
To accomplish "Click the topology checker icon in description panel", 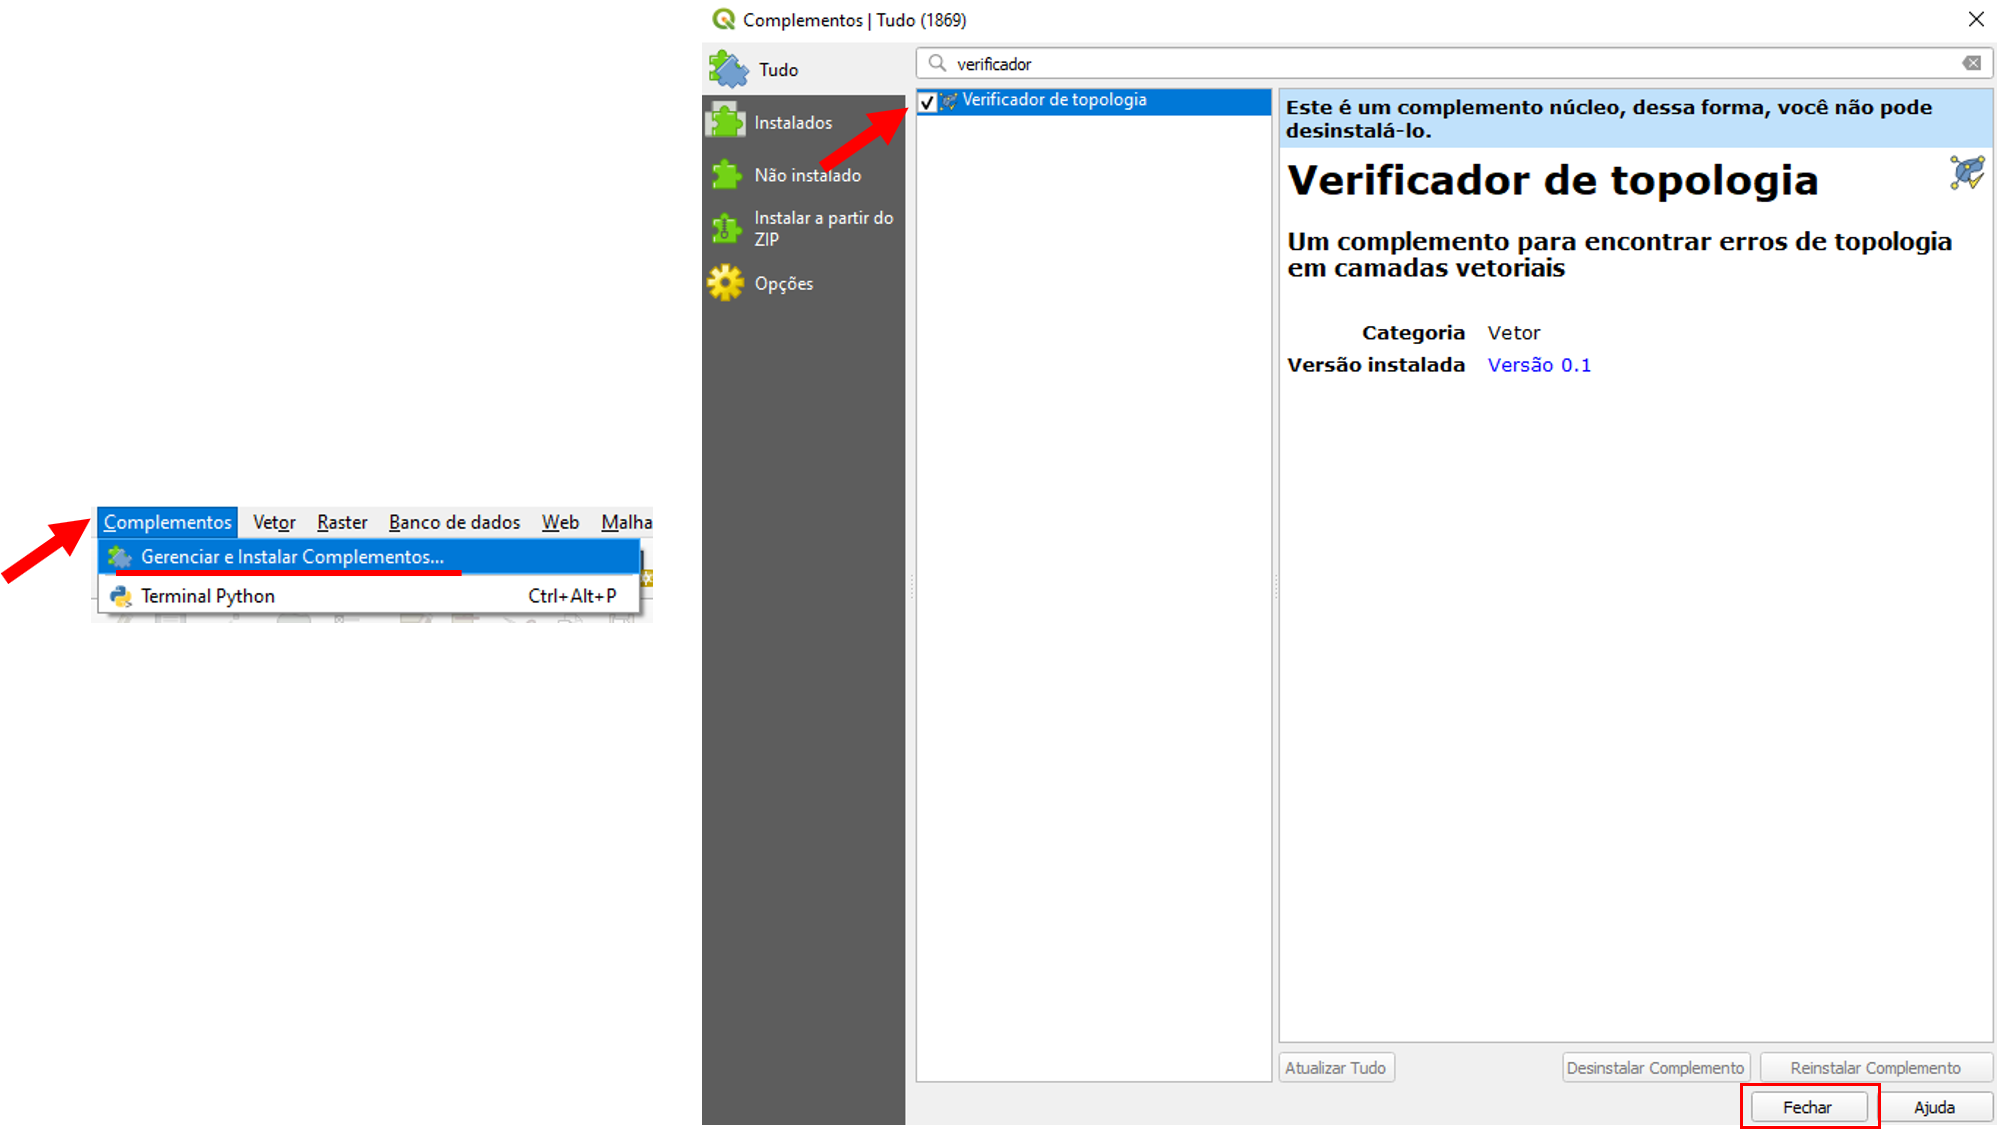I will click(x=1966, y=173).
